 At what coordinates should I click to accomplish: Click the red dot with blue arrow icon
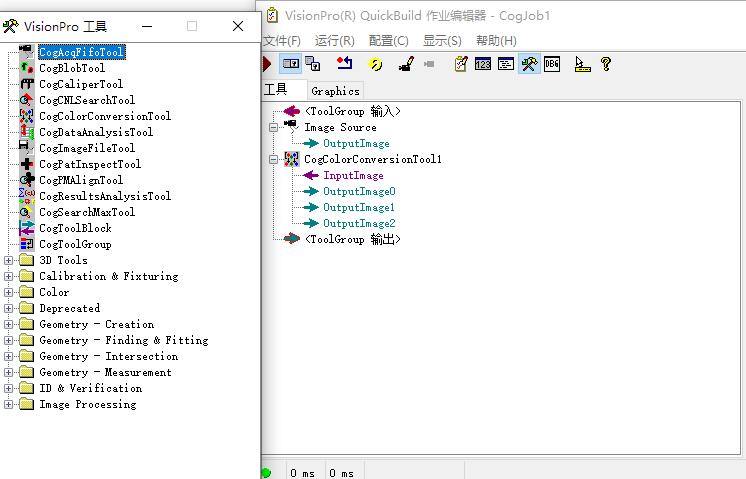[x=344, y=63]
